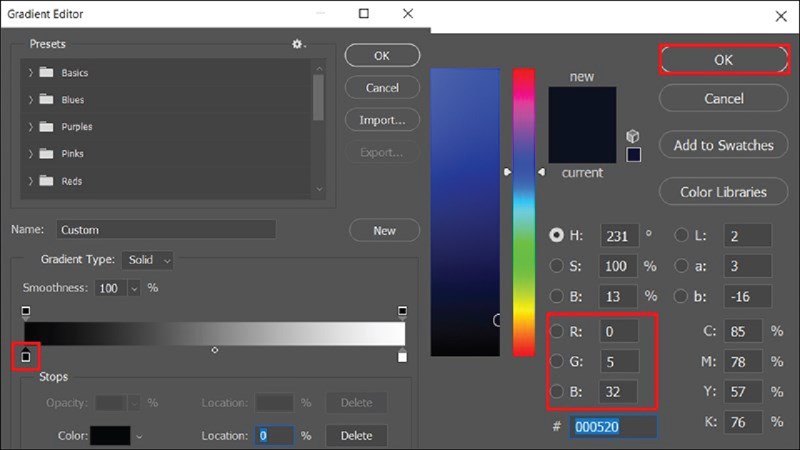Expand the Basics preset group

pyautogui.click(x=31, y=72)
